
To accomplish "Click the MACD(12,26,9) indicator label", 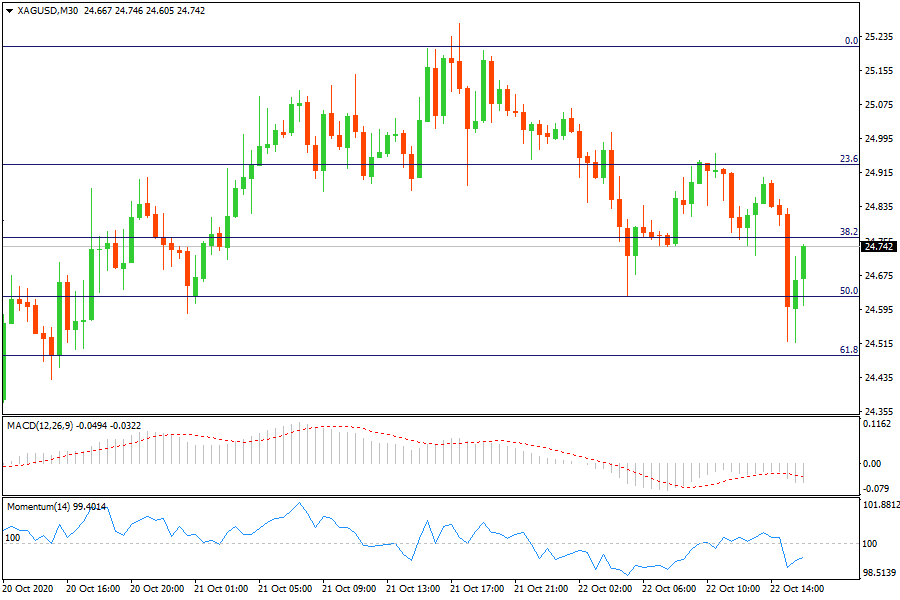I will tap(46, 426).
